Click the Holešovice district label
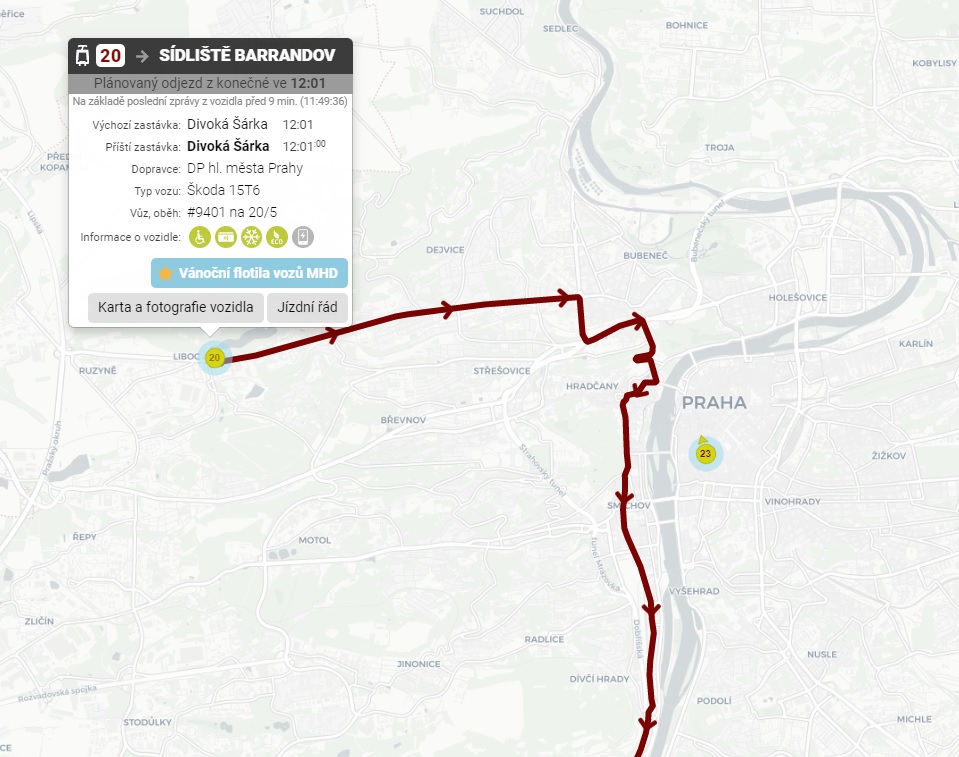Screen dimensions: 959x757 tap(798, 297)
